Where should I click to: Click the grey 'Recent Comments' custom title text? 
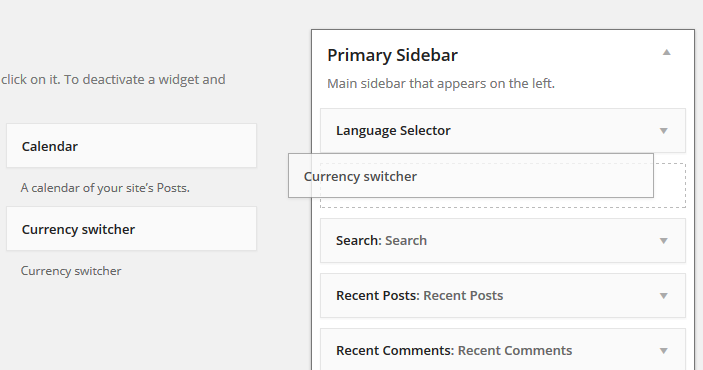(515, 350)
